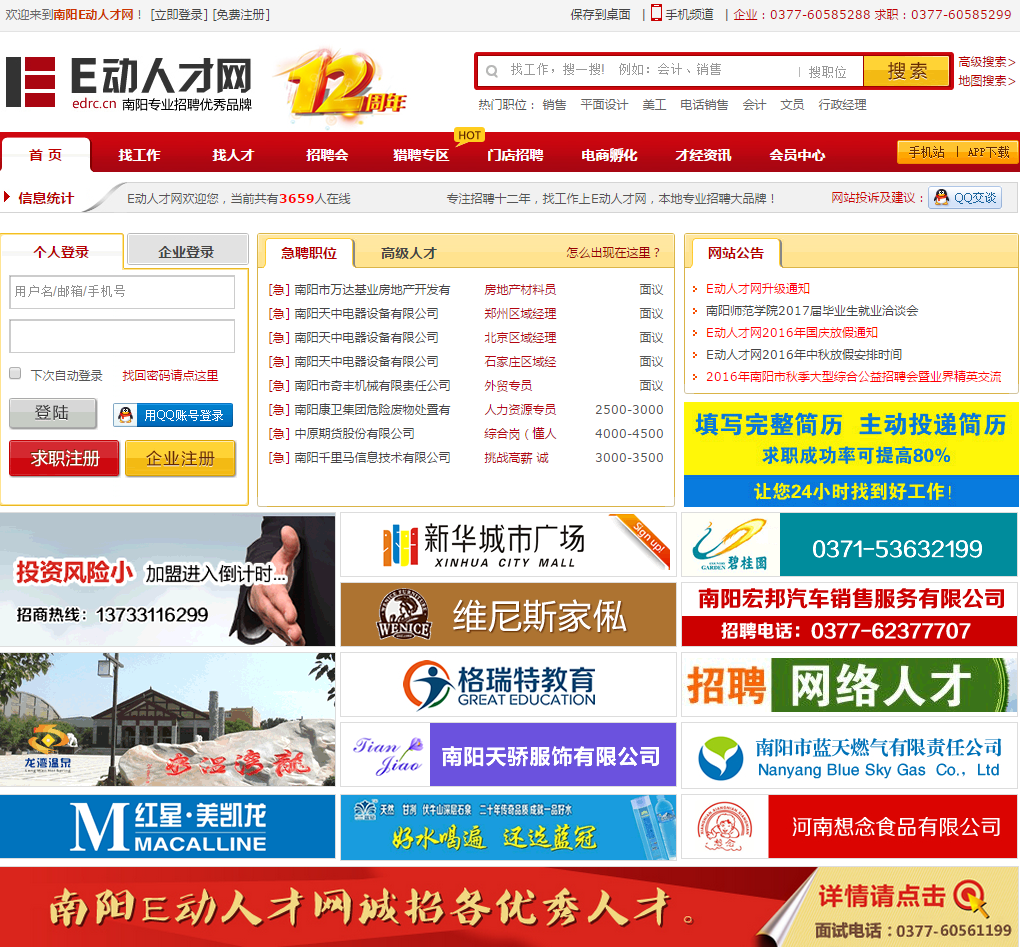
Task: Click the 手机站 button
Action: click(926, 152)
